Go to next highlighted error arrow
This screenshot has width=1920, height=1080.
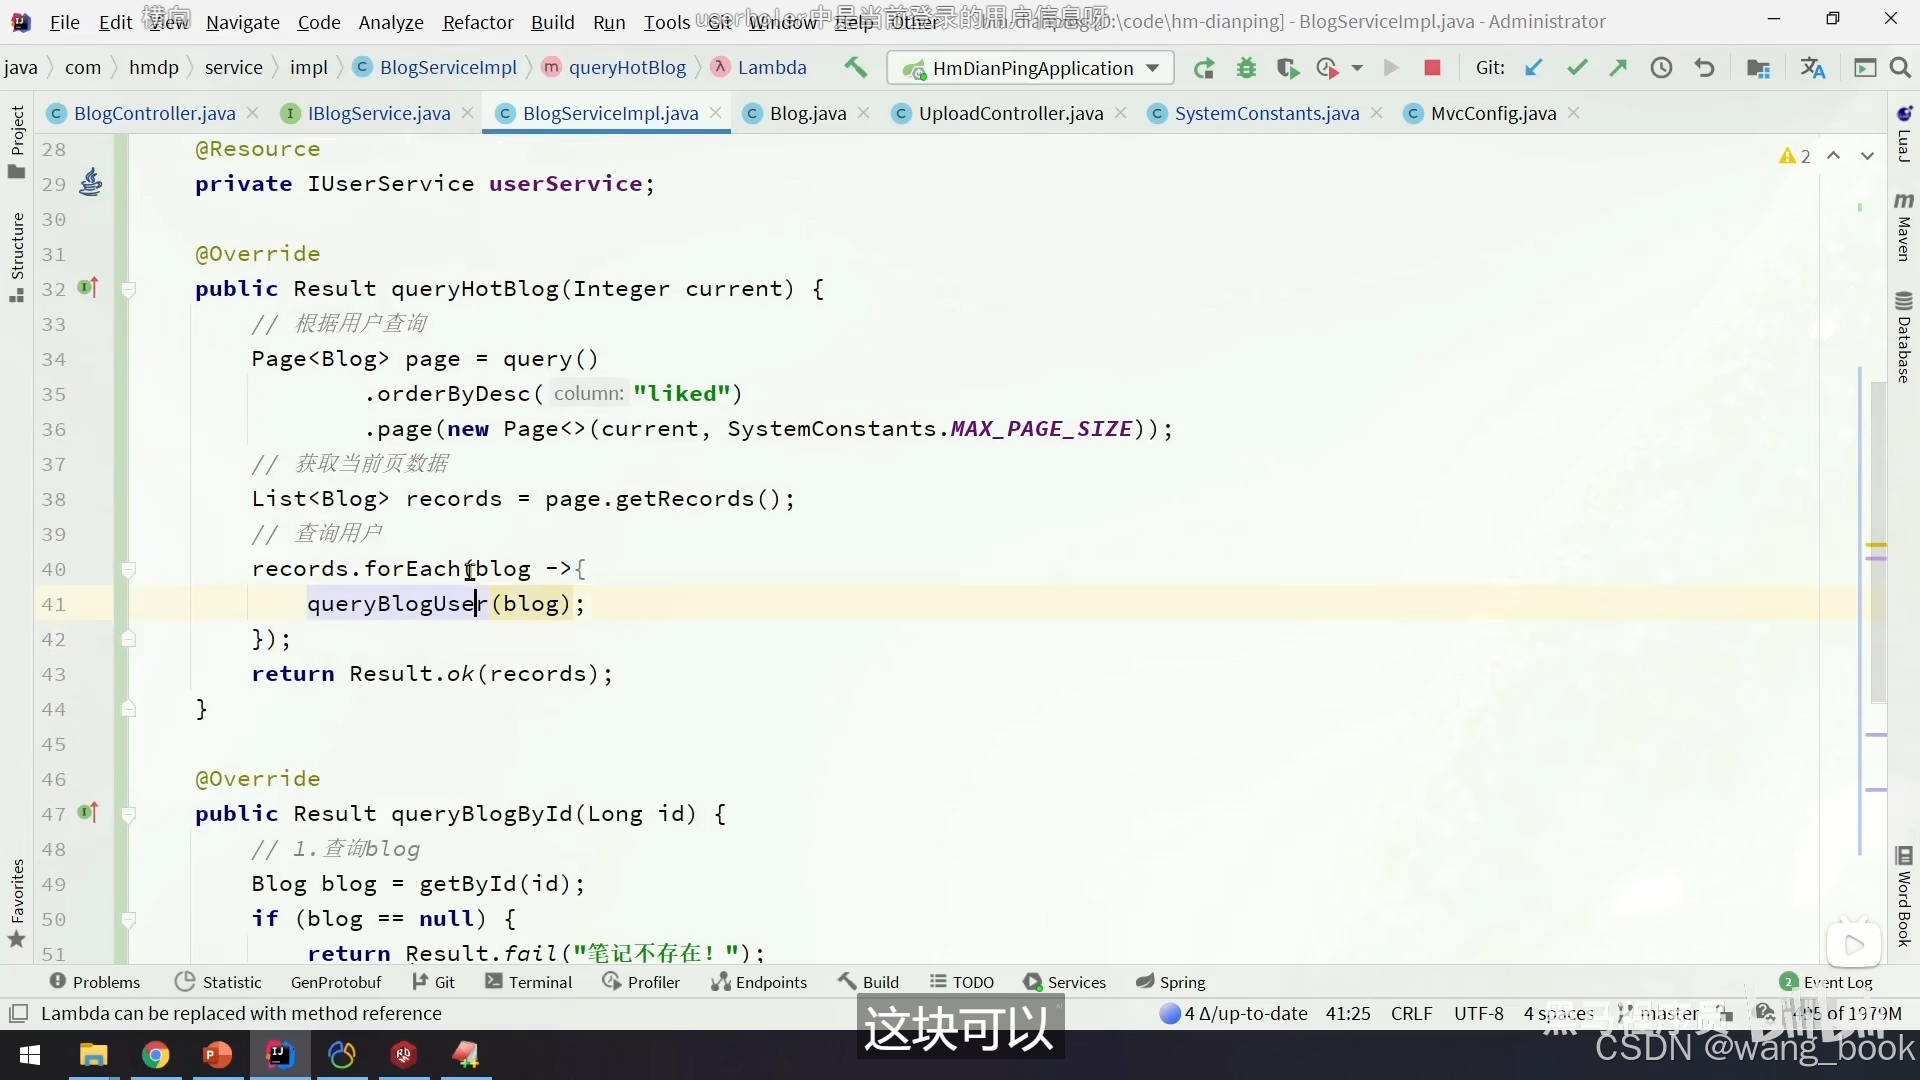click(x=1867, y=156)
